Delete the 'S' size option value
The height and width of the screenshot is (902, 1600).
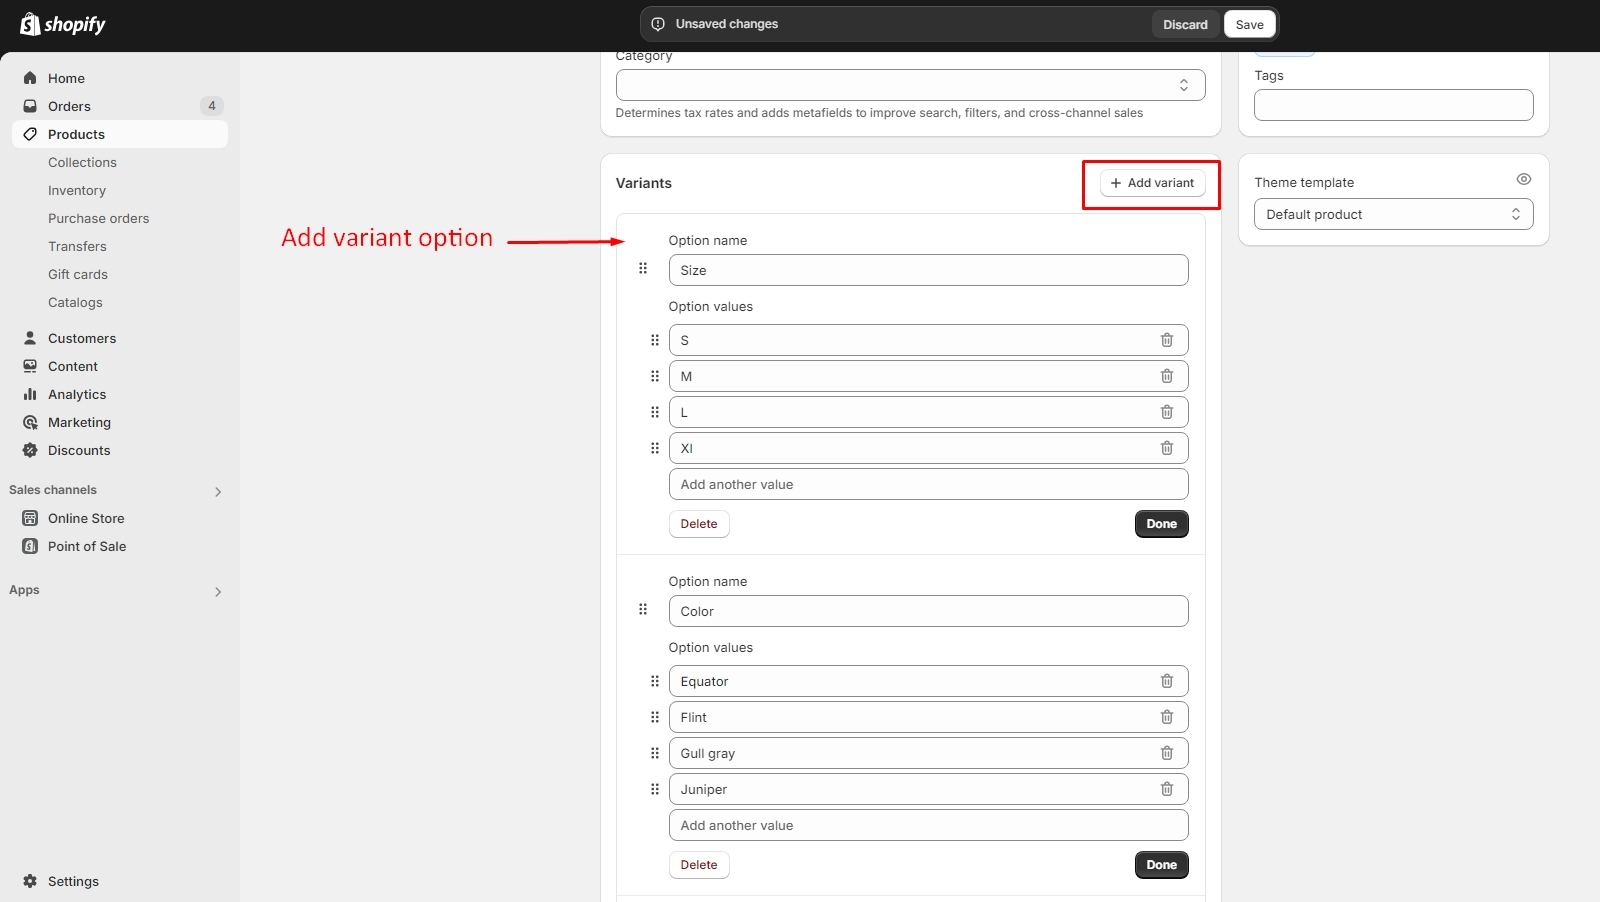(x=1166, y=340)
